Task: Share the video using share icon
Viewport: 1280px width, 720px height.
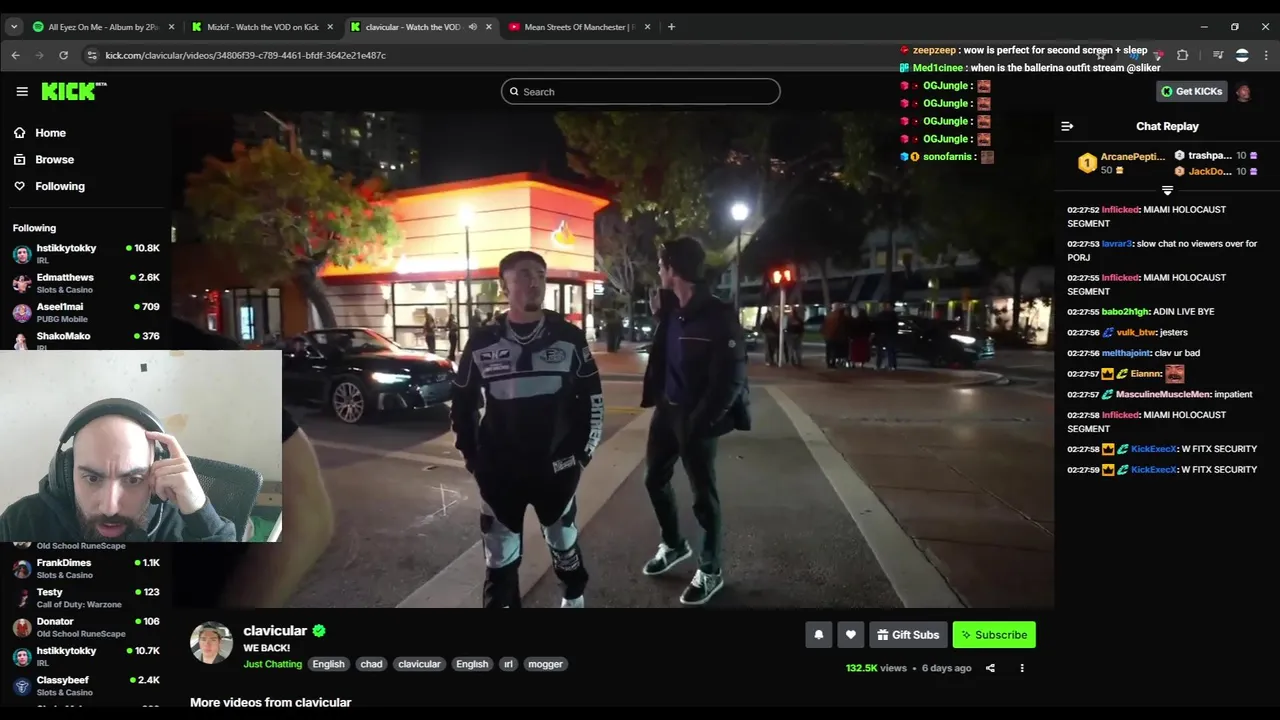Action: 990,668
